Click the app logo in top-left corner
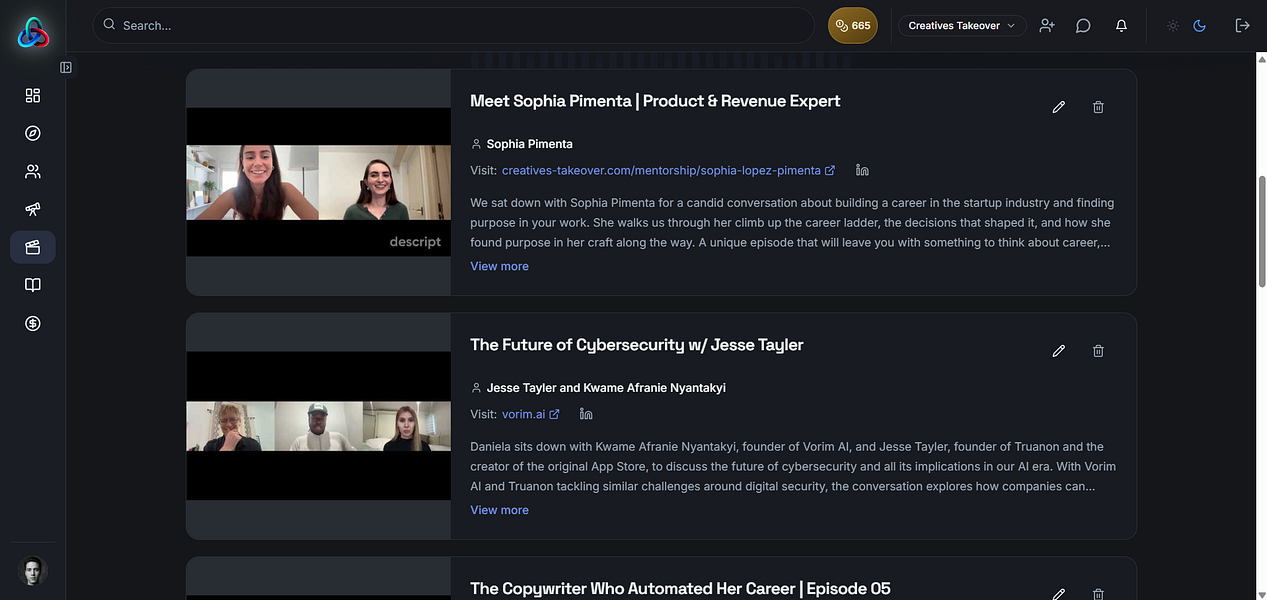Screen dimensions: 1267x600 coord(33,33)
